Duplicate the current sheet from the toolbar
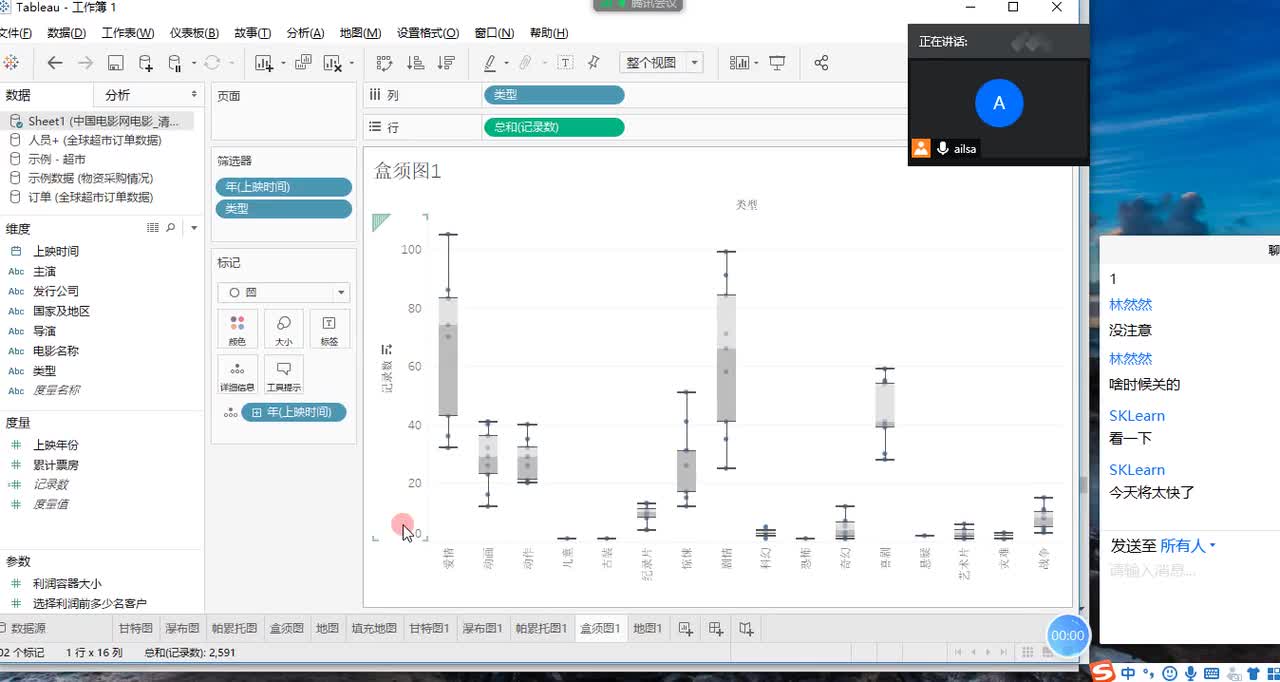Screen dimensions: 1280x682 [x=302, y=63]
